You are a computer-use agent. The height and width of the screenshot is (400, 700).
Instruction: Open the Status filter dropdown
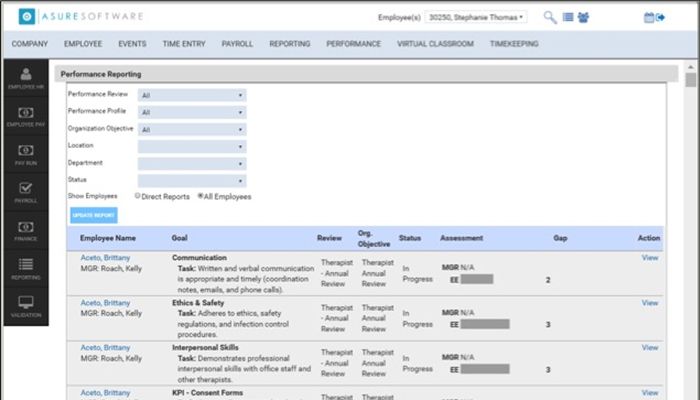[x=192, y=181]
